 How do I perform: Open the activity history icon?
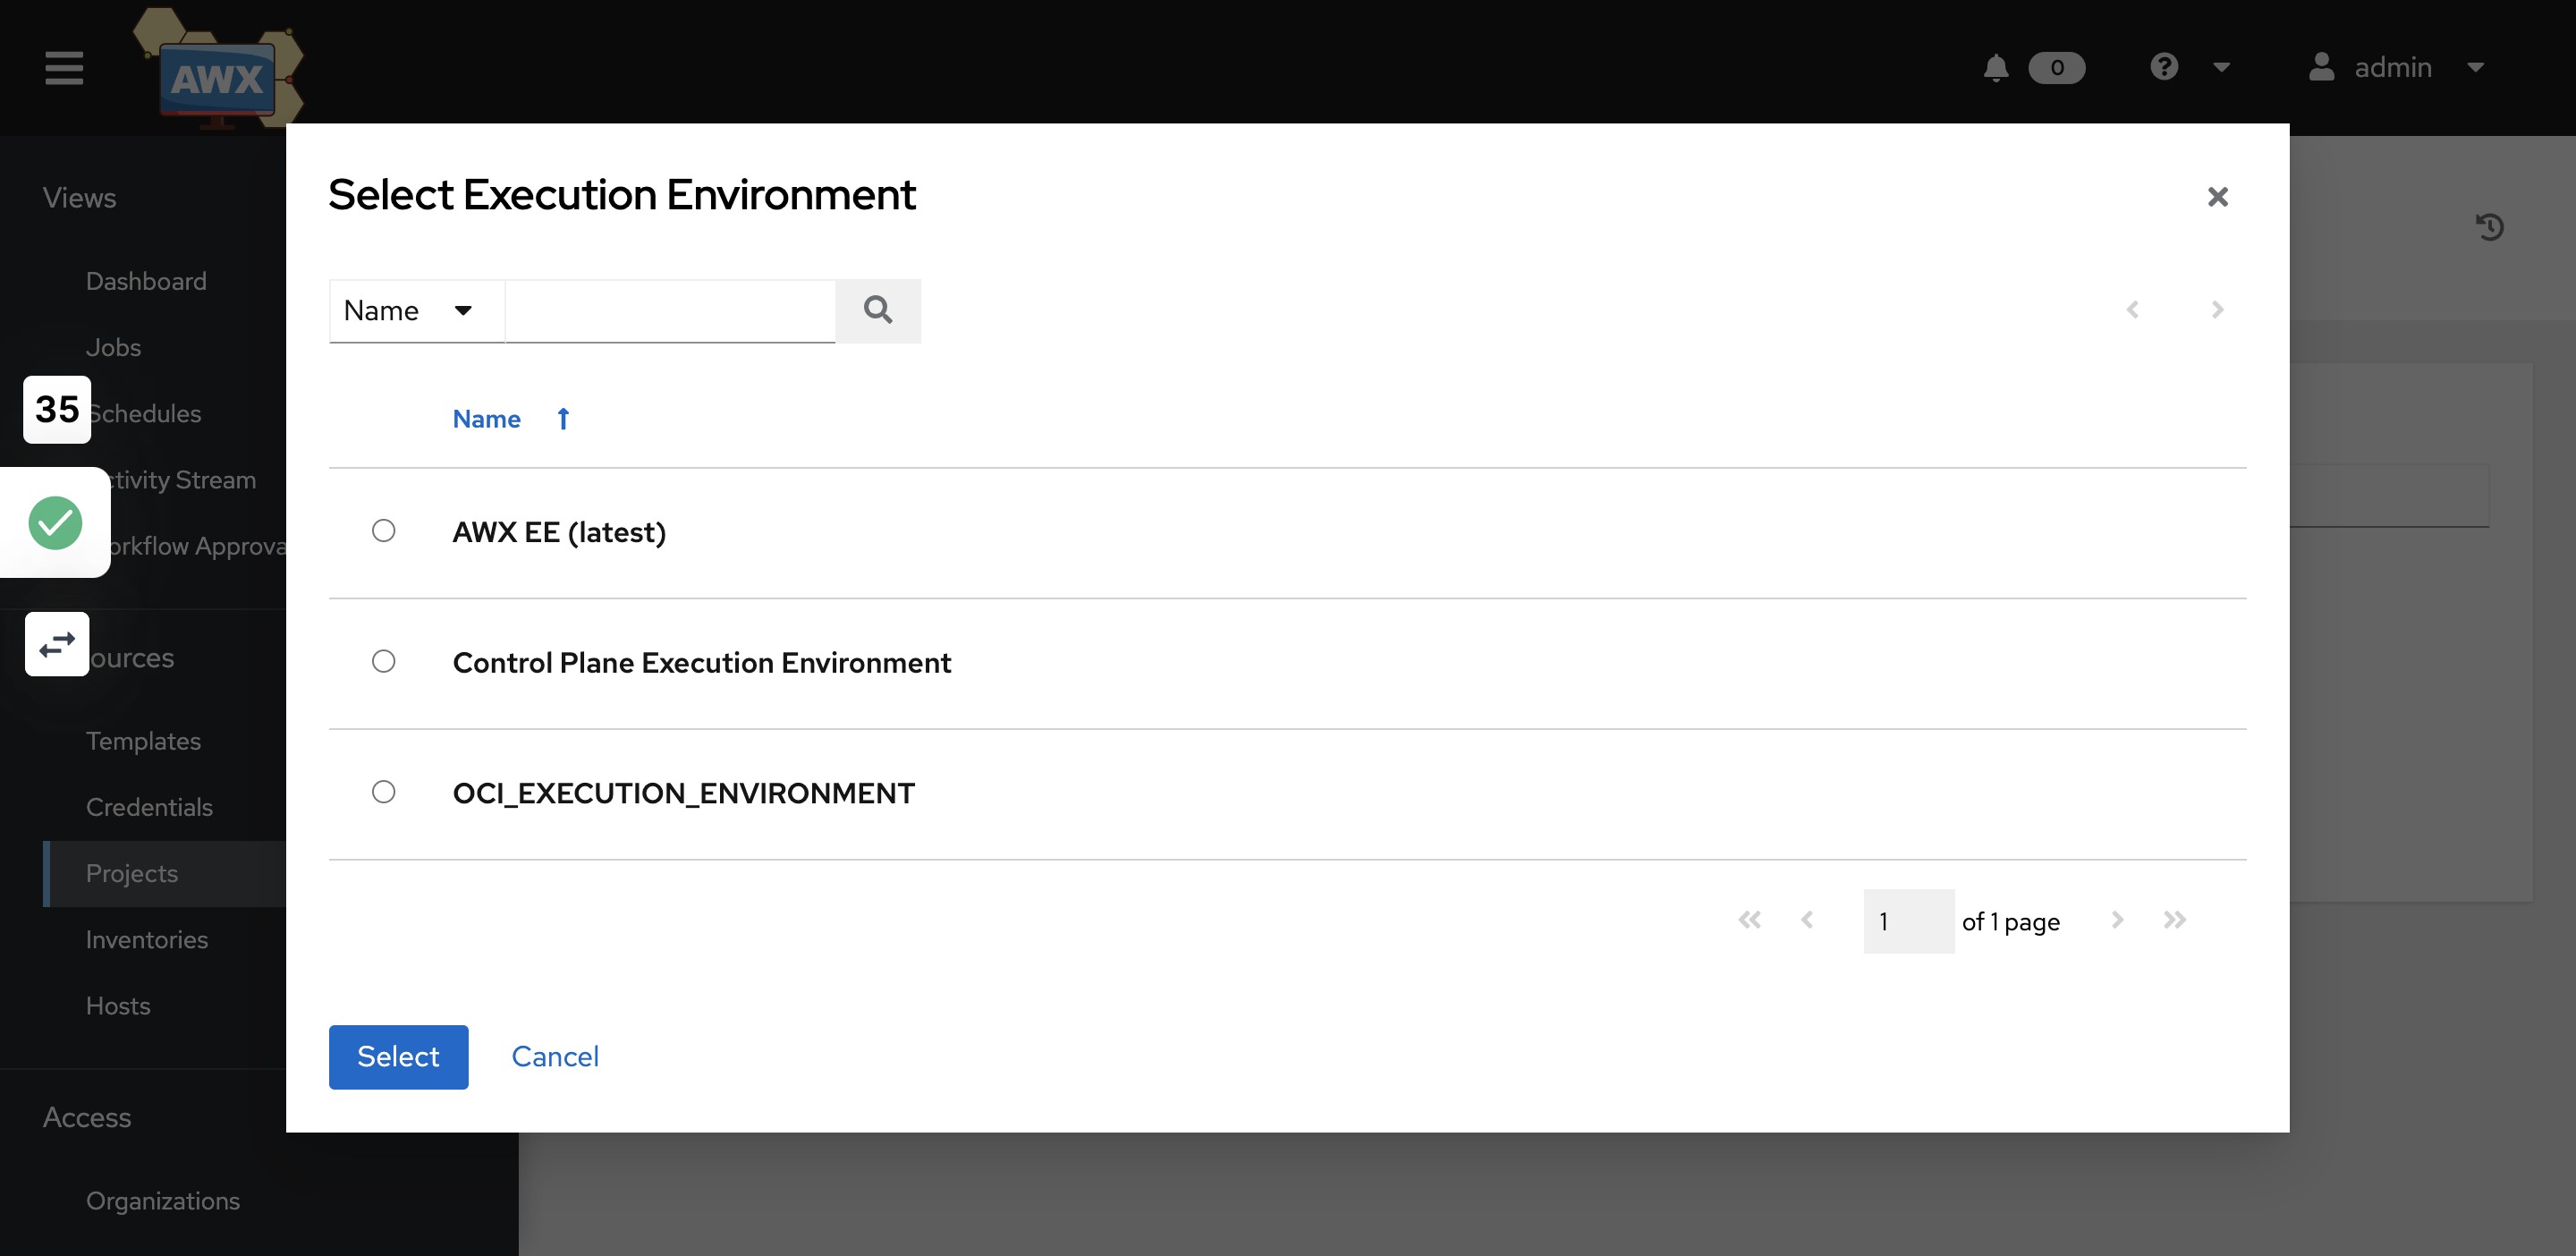[2489, 227]
